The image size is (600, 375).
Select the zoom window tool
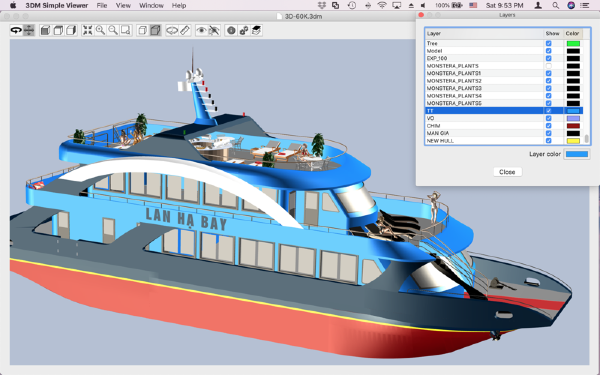point(126,30)
